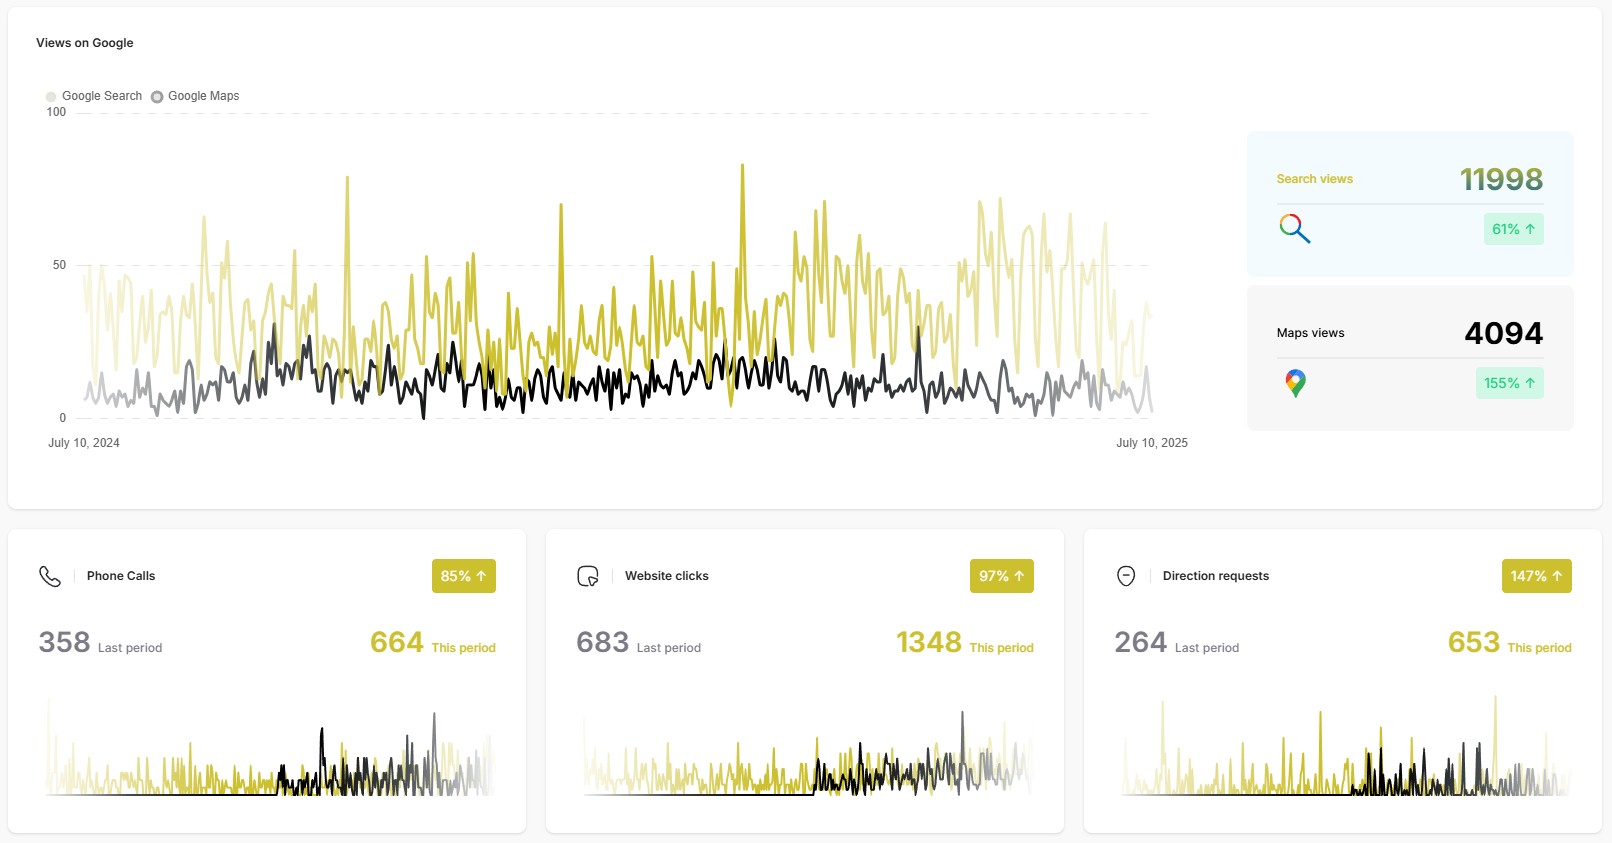Click the Google Maps legend circle marker

157,97
